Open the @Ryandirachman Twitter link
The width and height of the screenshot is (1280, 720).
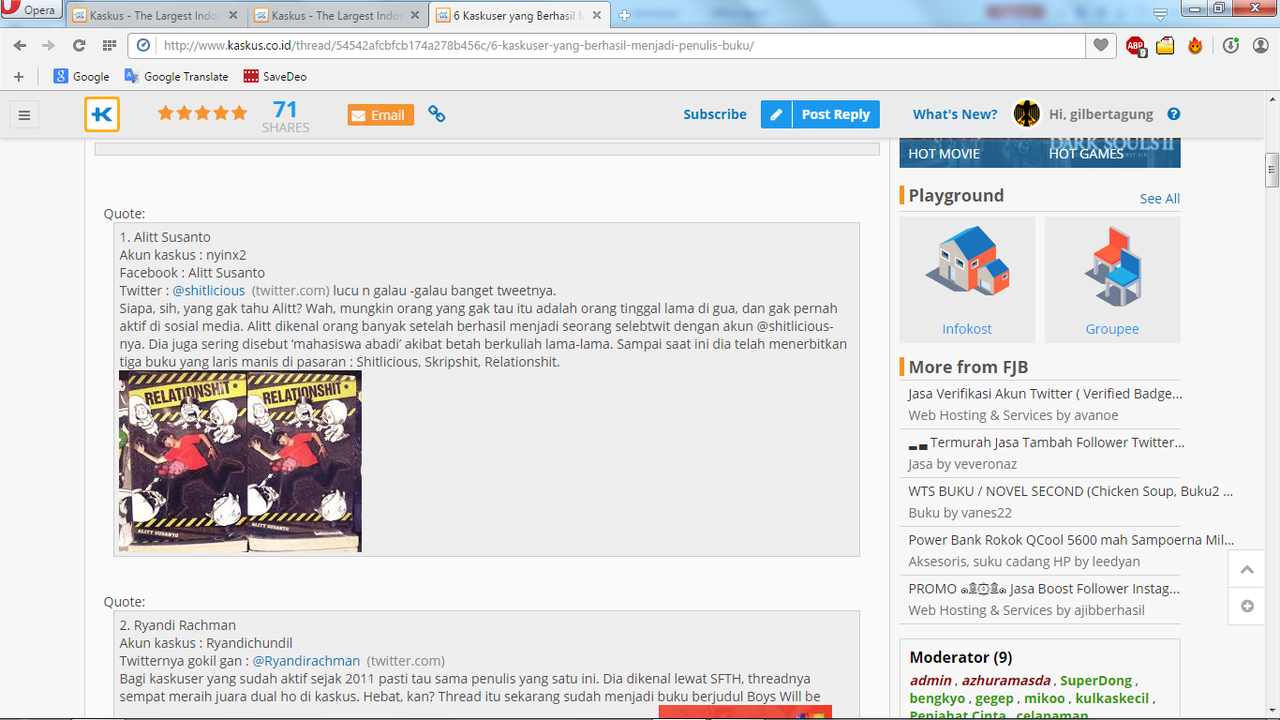[306, 660]
